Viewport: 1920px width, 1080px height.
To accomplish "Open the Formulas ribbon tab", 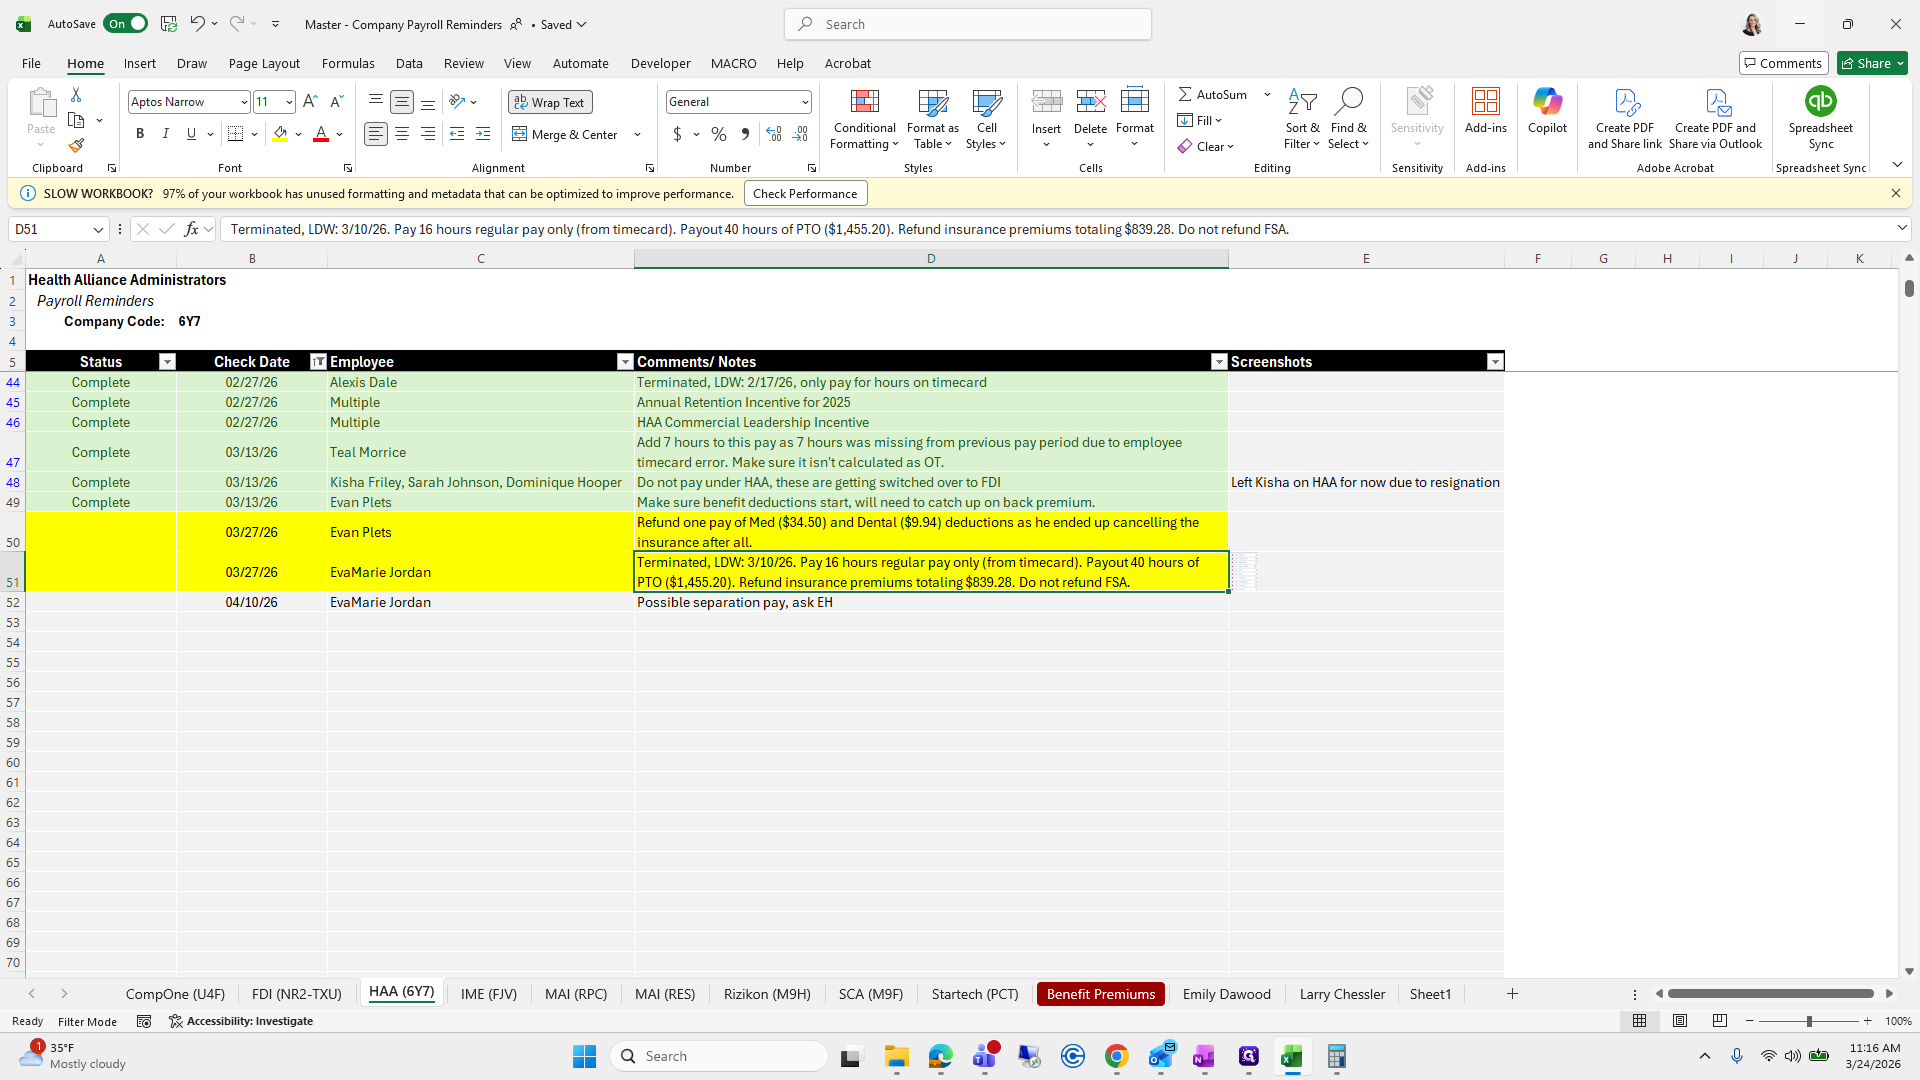I will coord(348,63).
